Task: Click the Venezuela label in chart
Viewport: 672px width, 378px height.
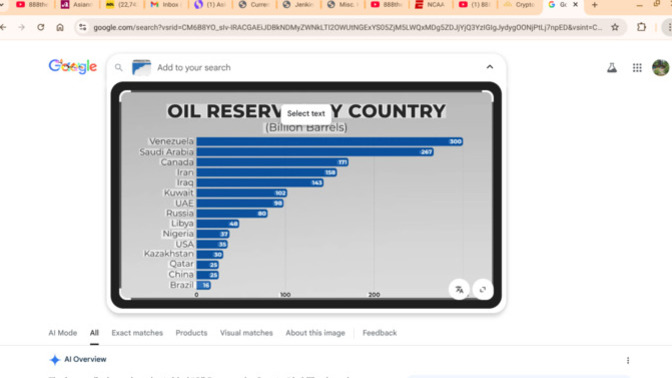Action: (171, 141)
